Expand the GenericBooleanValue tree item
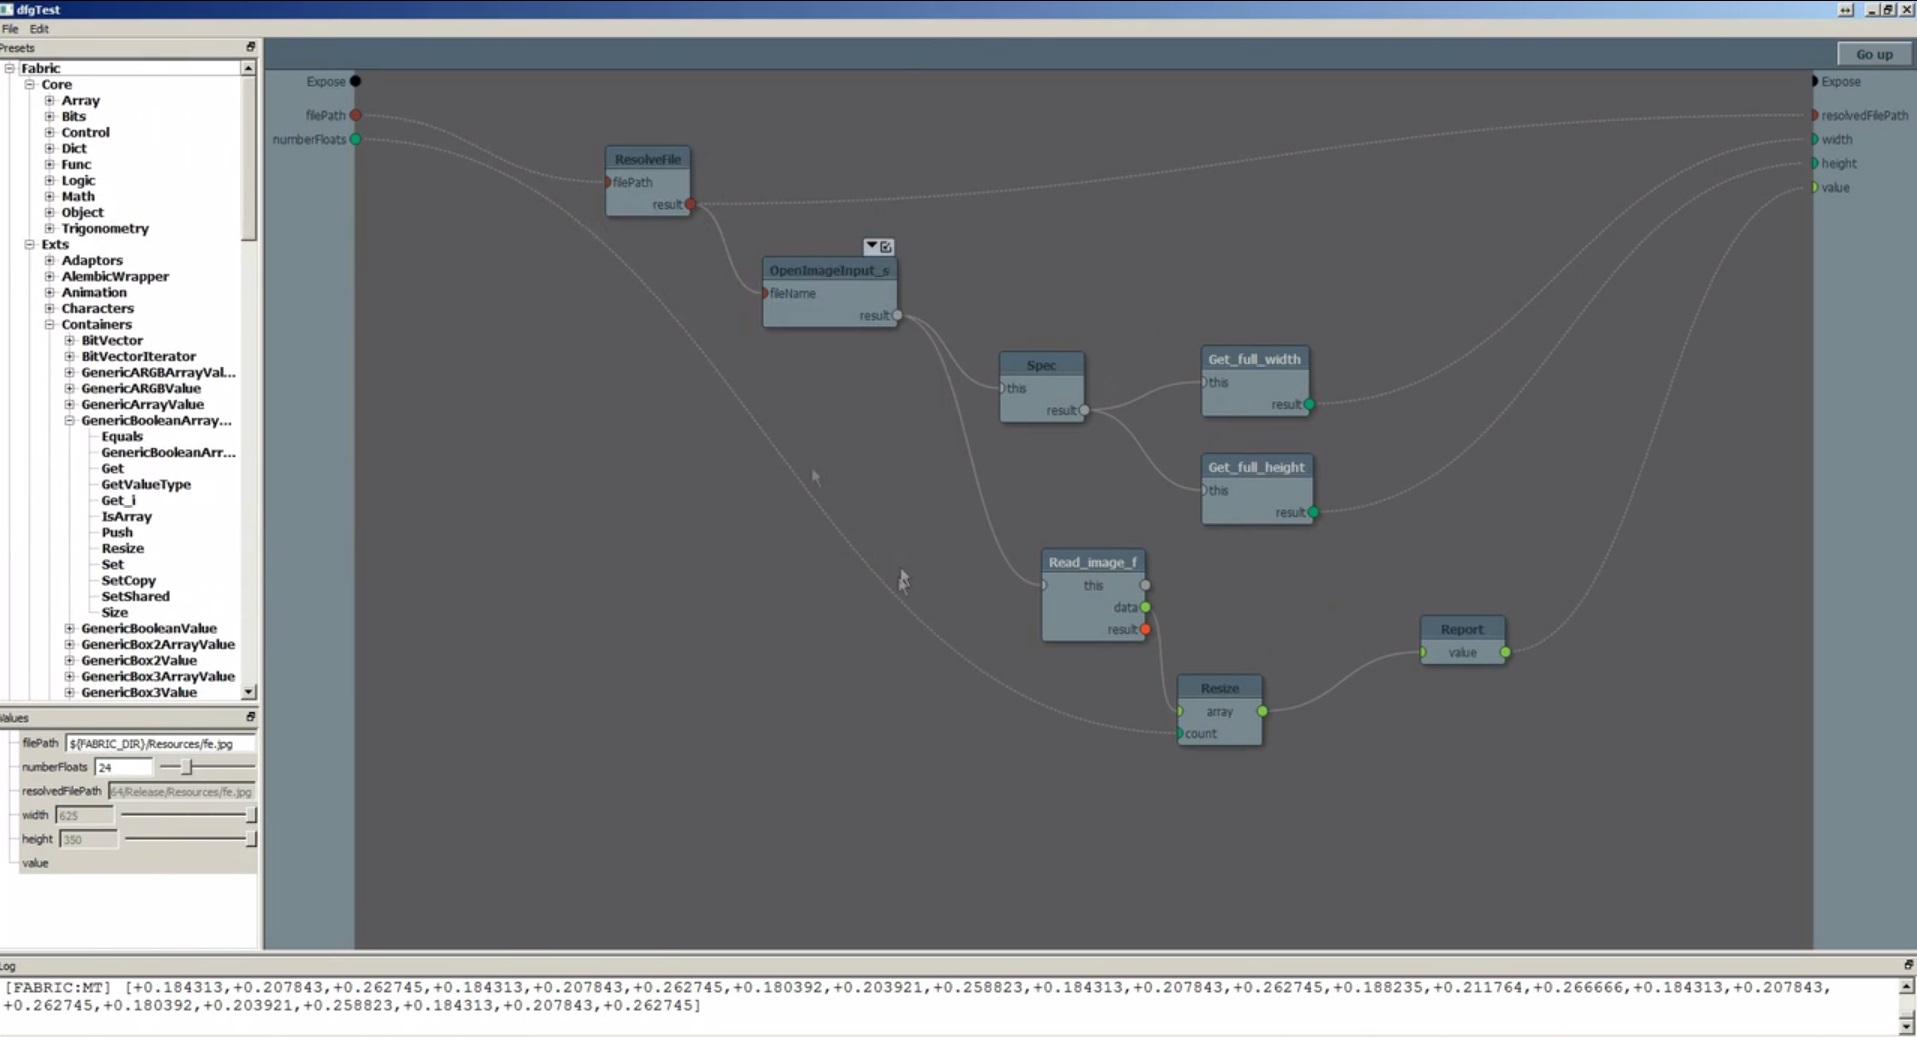The width and height of the screenshot is (1917, 1037). pos(70,628)
